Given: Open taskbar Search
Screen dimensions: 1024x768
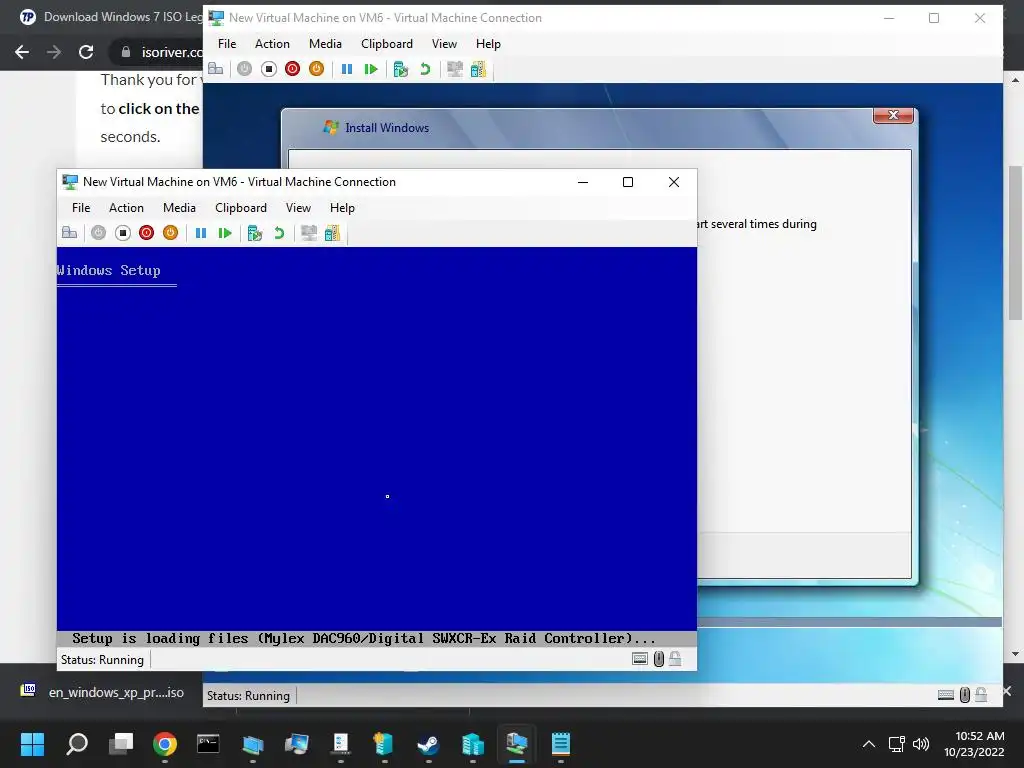Looking at the screenshot, I should tap(76, 743).
